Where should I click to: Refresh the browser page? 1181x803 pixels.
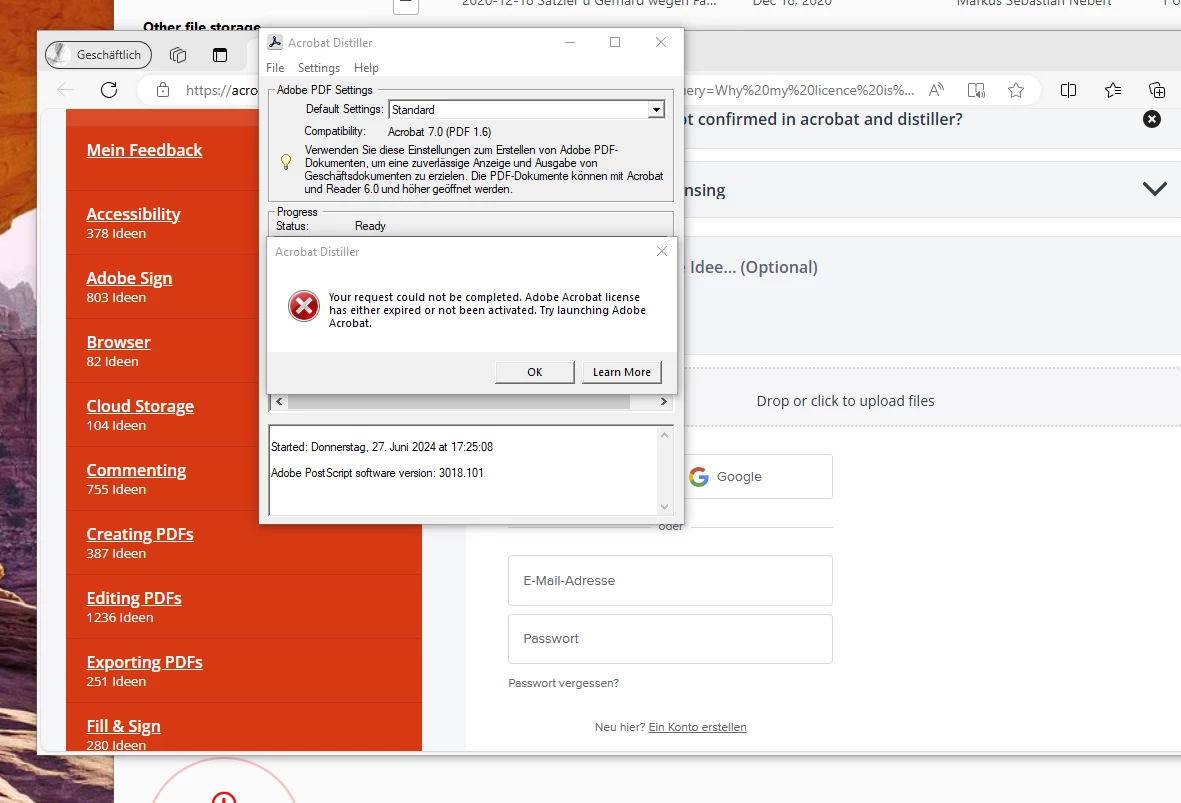[x=109, y=90]
